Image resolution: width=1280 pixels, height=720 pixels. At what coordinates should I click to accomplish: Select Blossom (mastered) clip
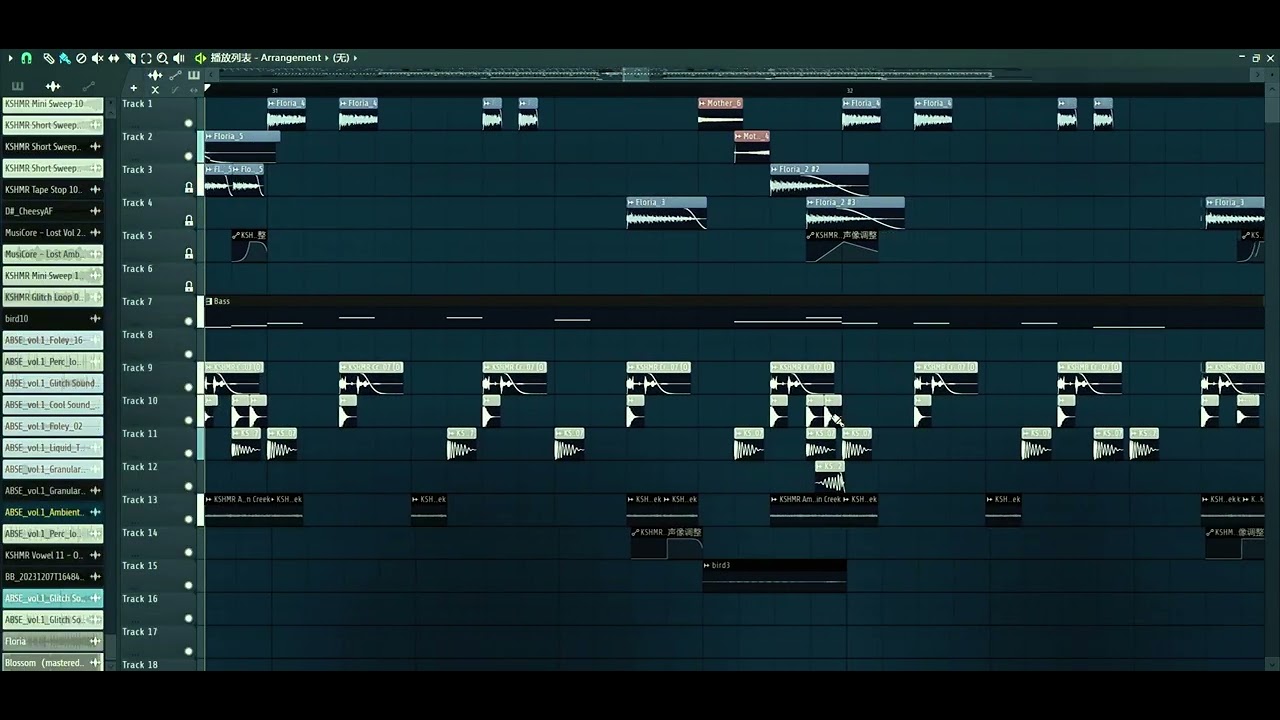click(x=53, y=663)
